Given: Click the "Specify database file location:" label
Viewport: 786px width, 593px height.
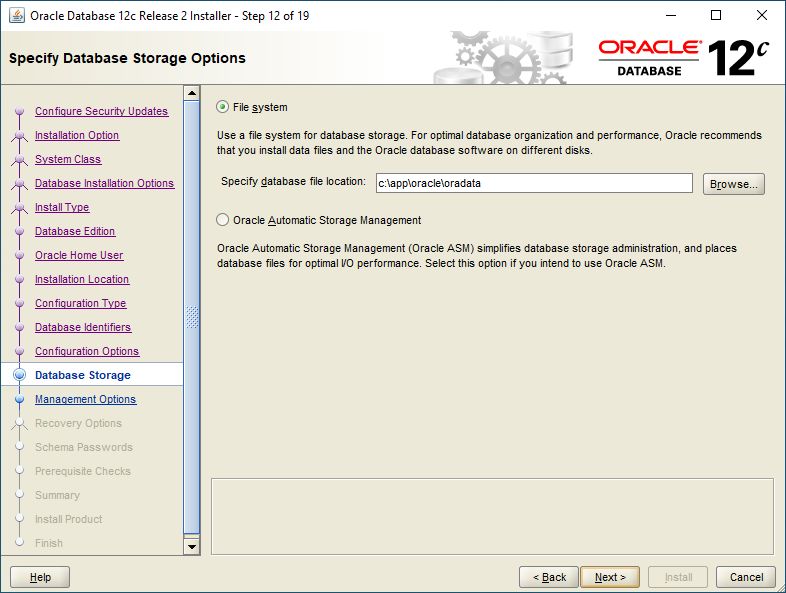Looking at the screenshot, I should pyautogui.click(x=293, y=181).
